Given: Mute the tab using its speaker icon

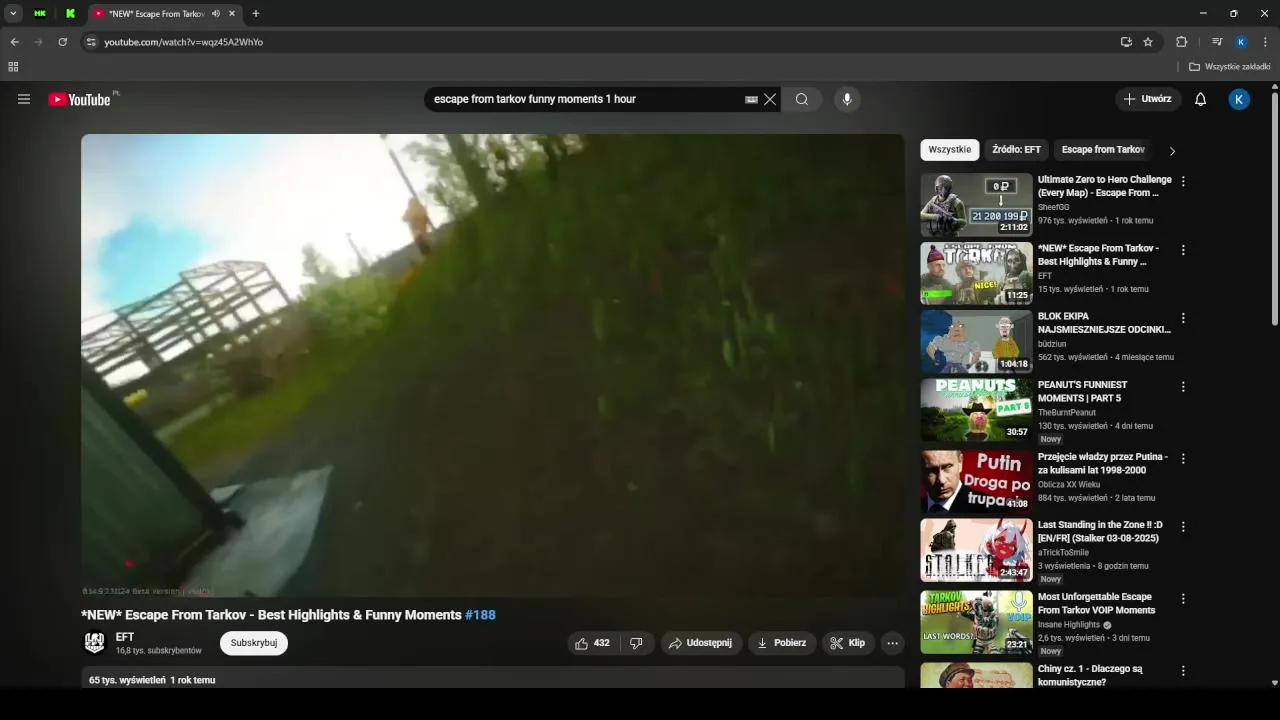Looking at the screenshot, I should pos(216,14).
